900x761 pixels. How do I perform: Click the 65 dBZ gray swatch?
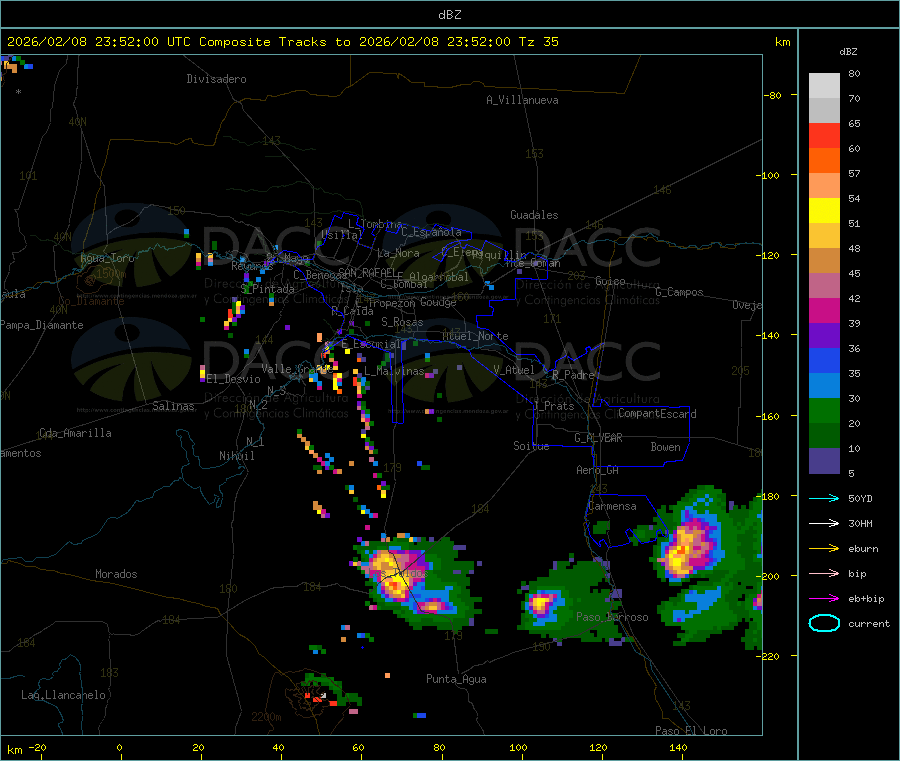(824, 111)
